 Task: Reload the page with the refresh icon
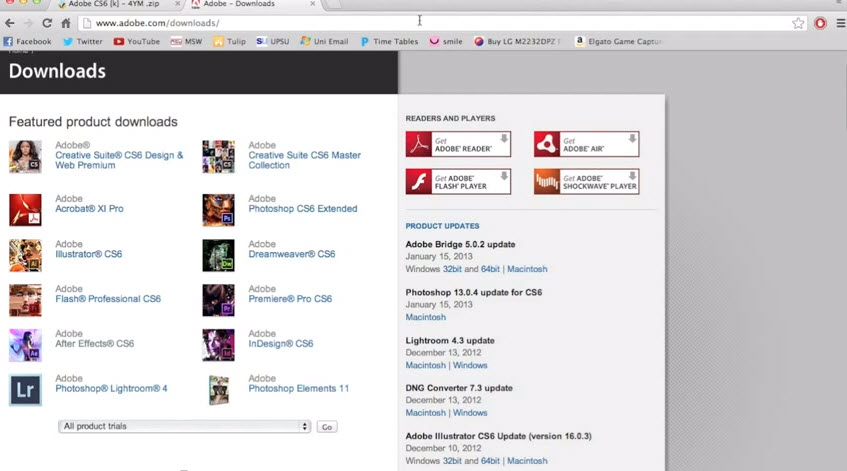[47, 23]
